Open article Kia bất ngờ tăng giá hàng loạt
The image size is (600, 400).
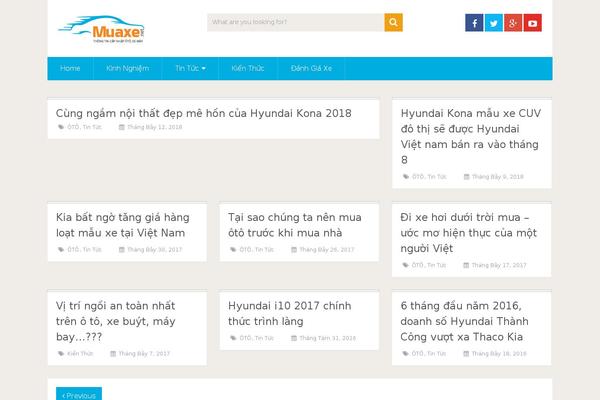tap(122, 225)
